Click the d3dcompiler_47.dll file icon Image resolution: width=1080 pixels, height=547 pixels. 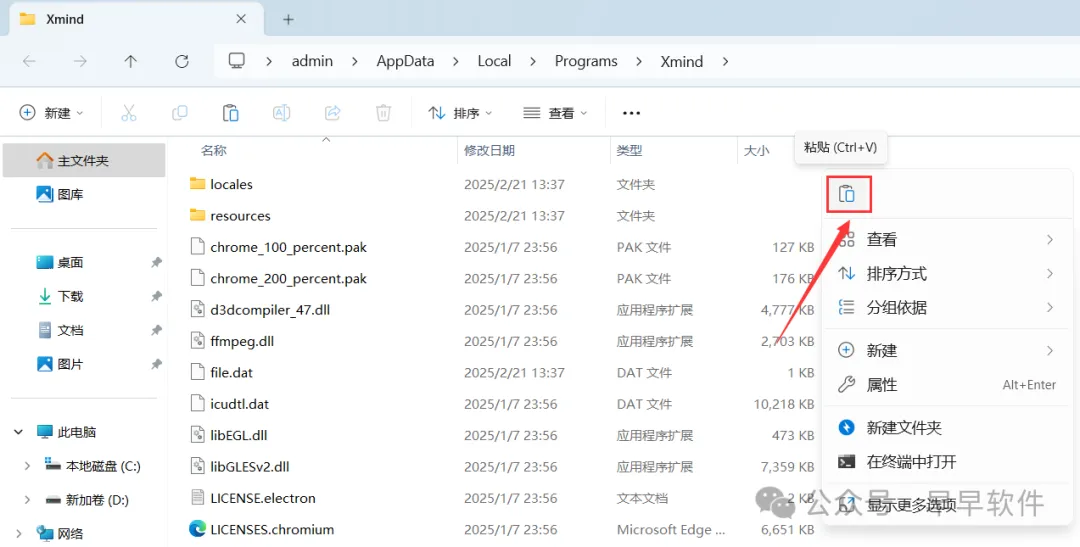(x=198, y=309)
